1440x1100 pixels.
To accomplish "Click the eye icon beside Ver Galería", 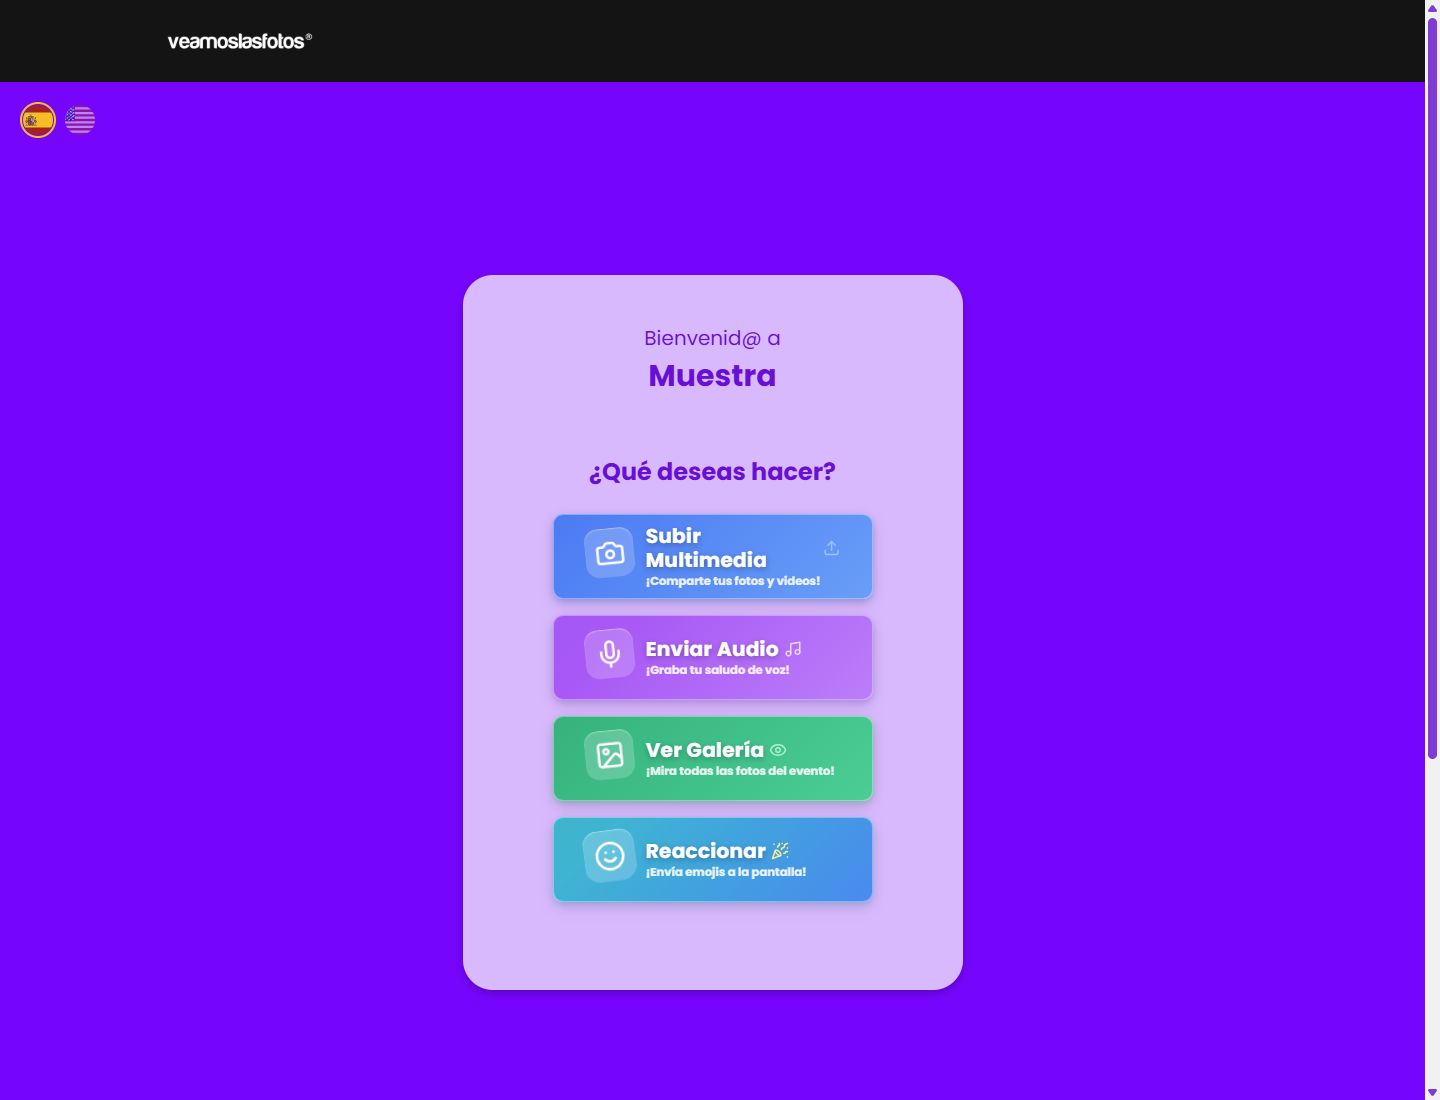I will click(x=778, y=750).
